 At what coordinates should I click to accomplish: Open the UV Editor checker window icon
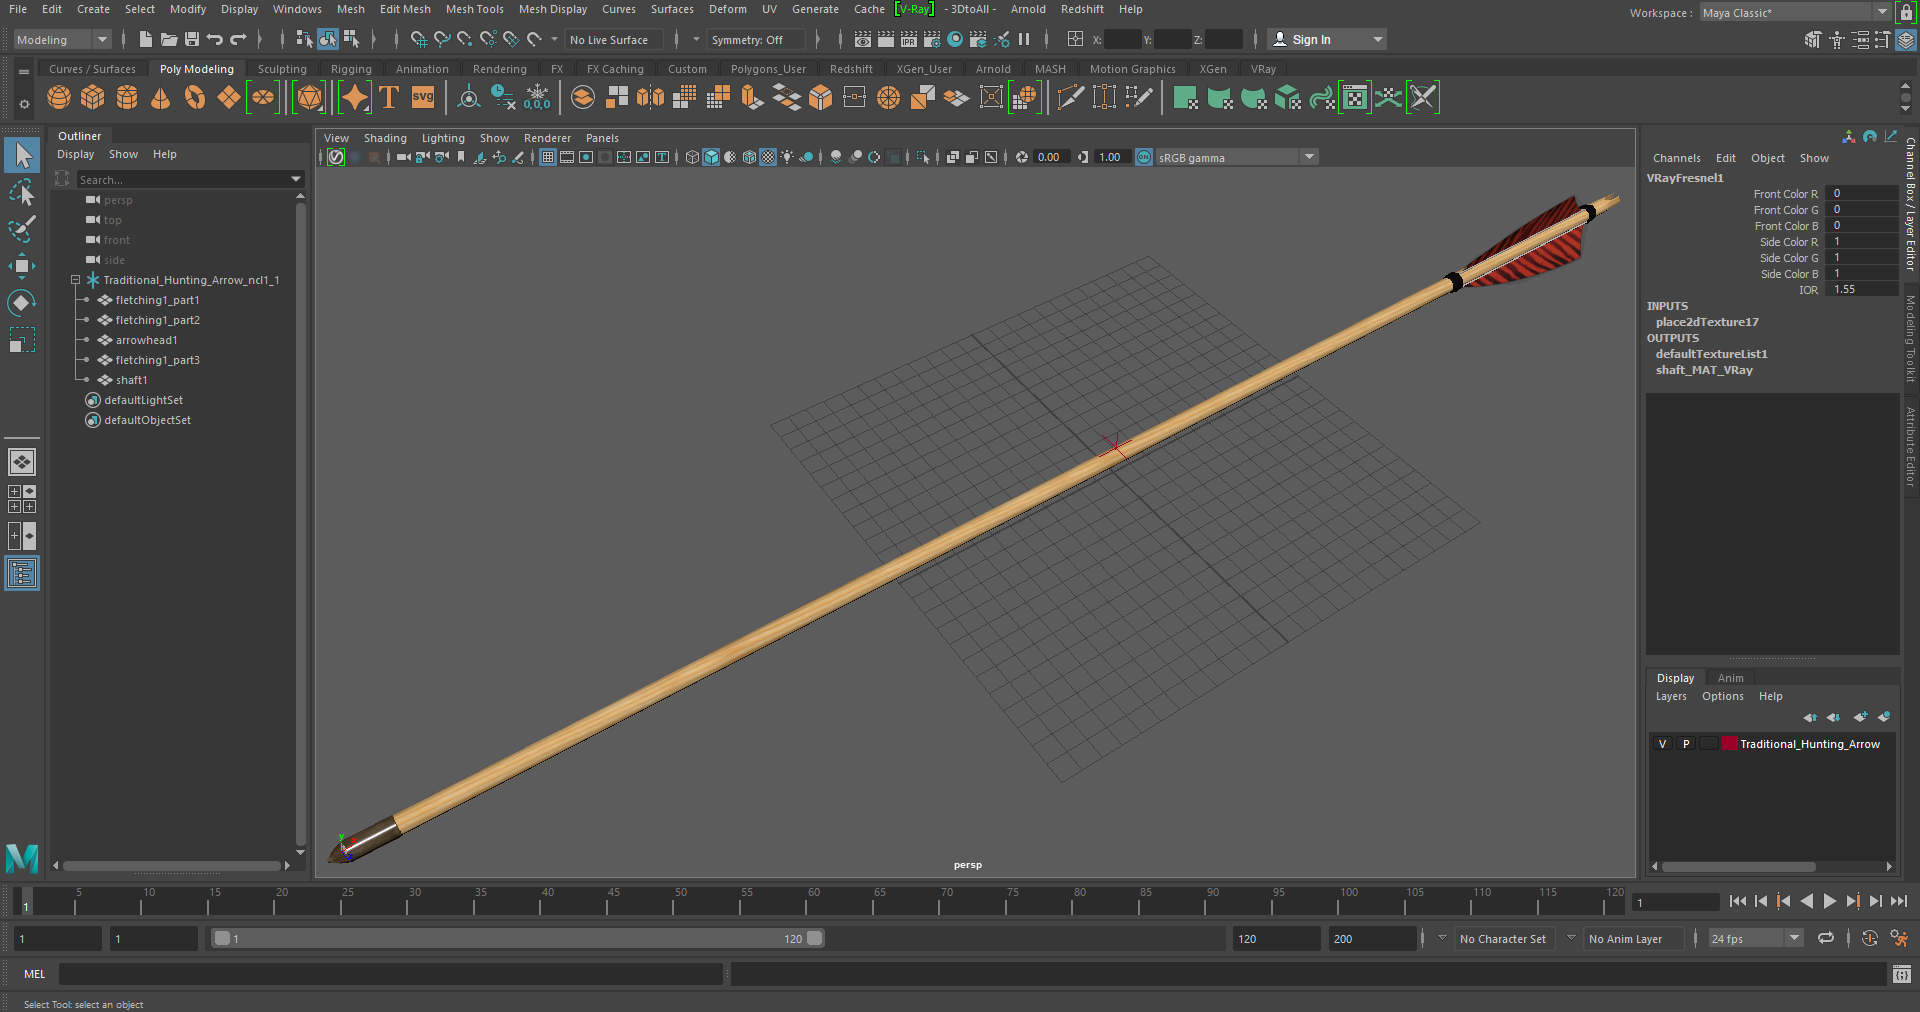tap(1354, 97)
